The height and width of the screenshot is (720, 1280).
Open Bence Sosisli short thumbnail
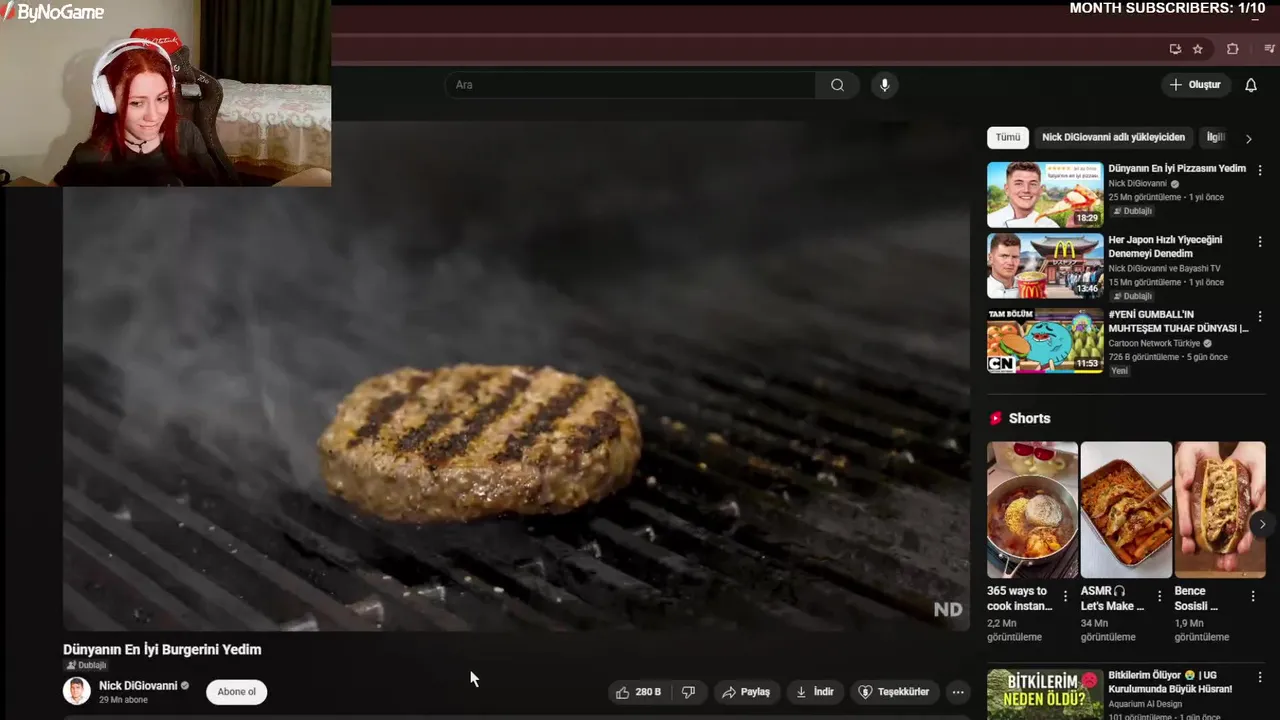(1220, 510)
